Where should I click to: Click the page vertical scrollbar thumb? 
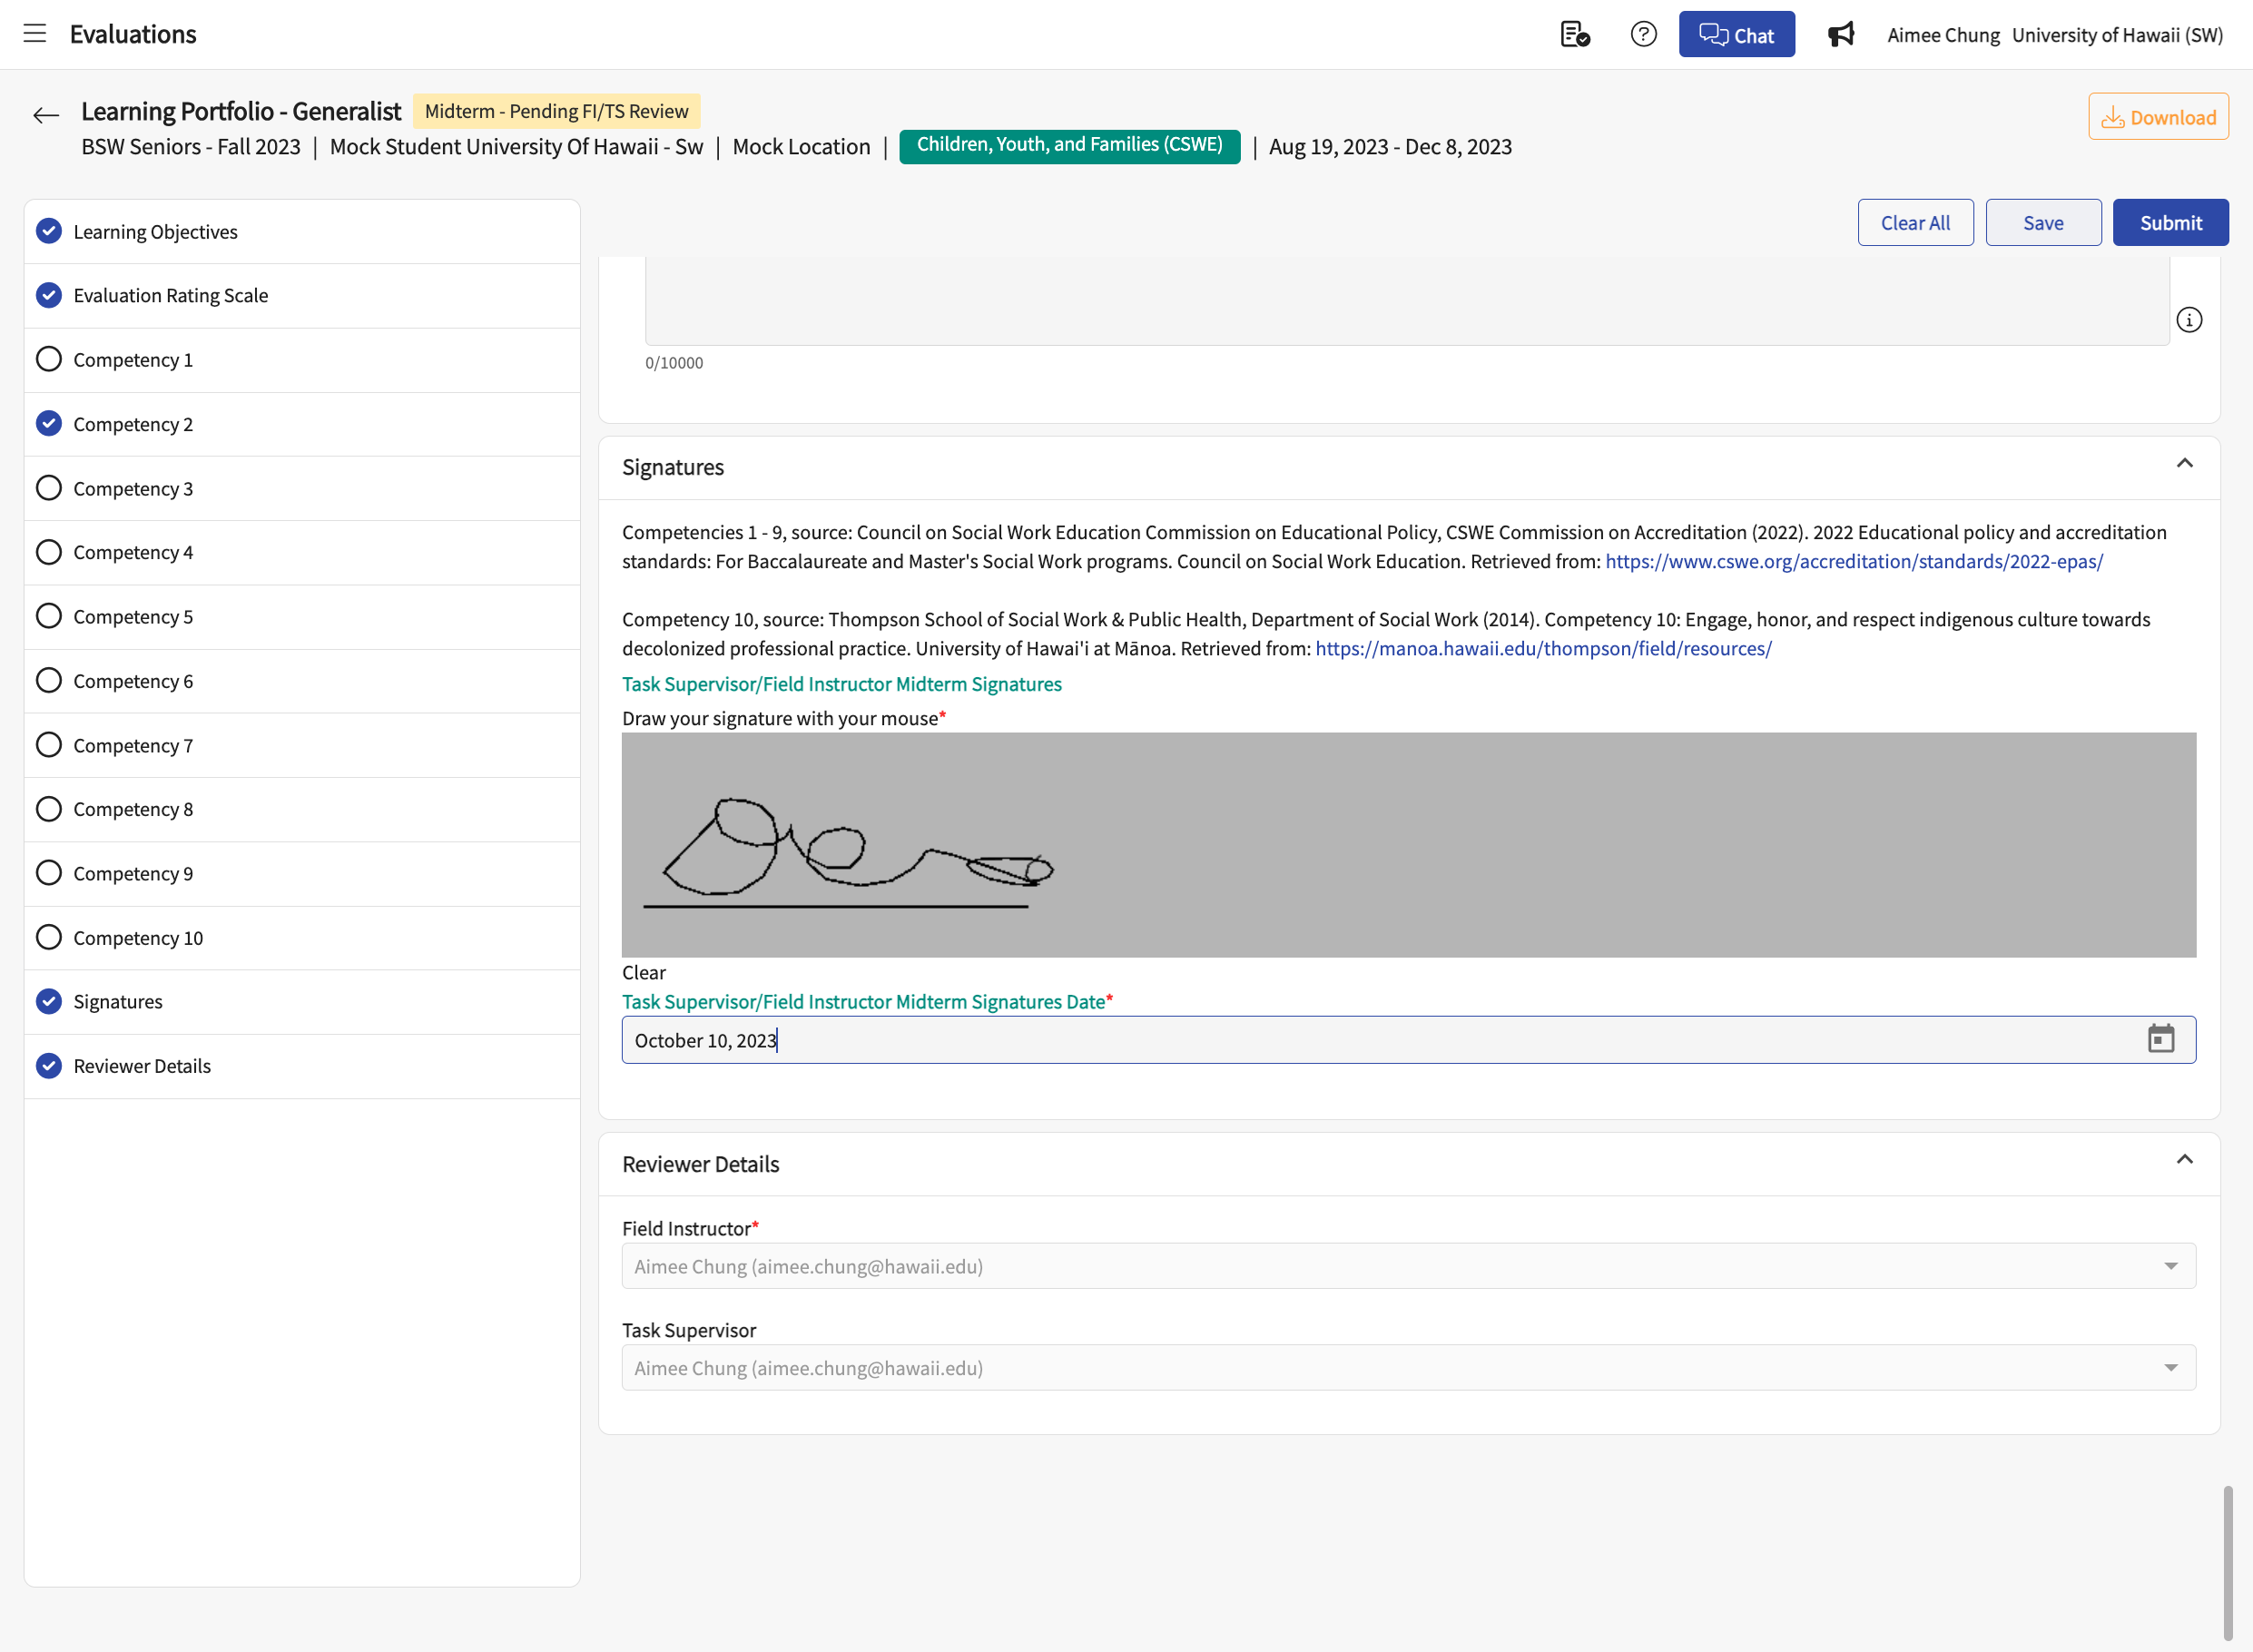(2228, 1562)
